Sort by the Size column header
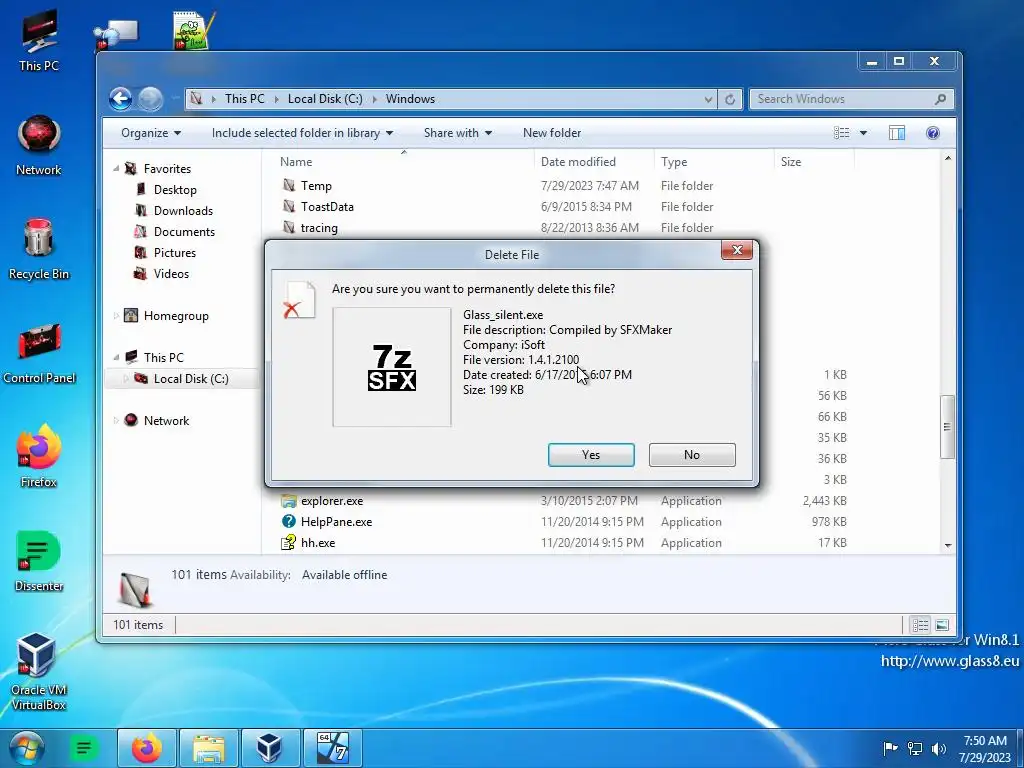This screenshot has height=768, width=1024. click(x=791, y=162)
